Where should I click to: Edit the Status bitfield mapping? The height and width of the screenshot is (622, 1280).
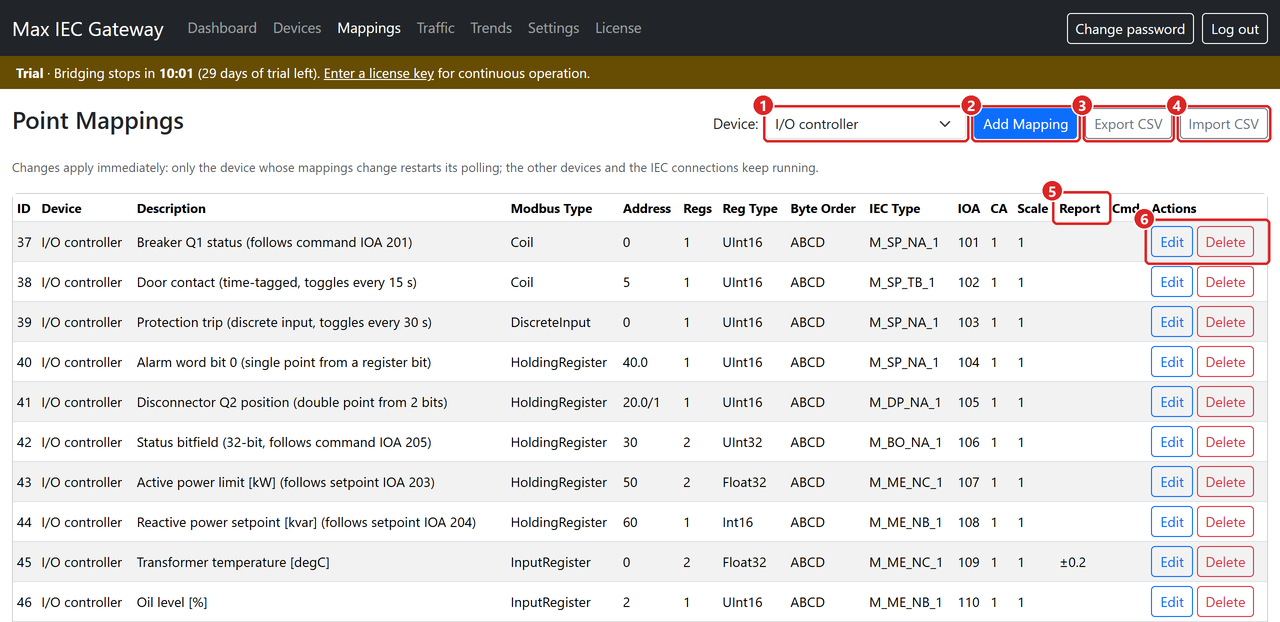[1172, 442]
